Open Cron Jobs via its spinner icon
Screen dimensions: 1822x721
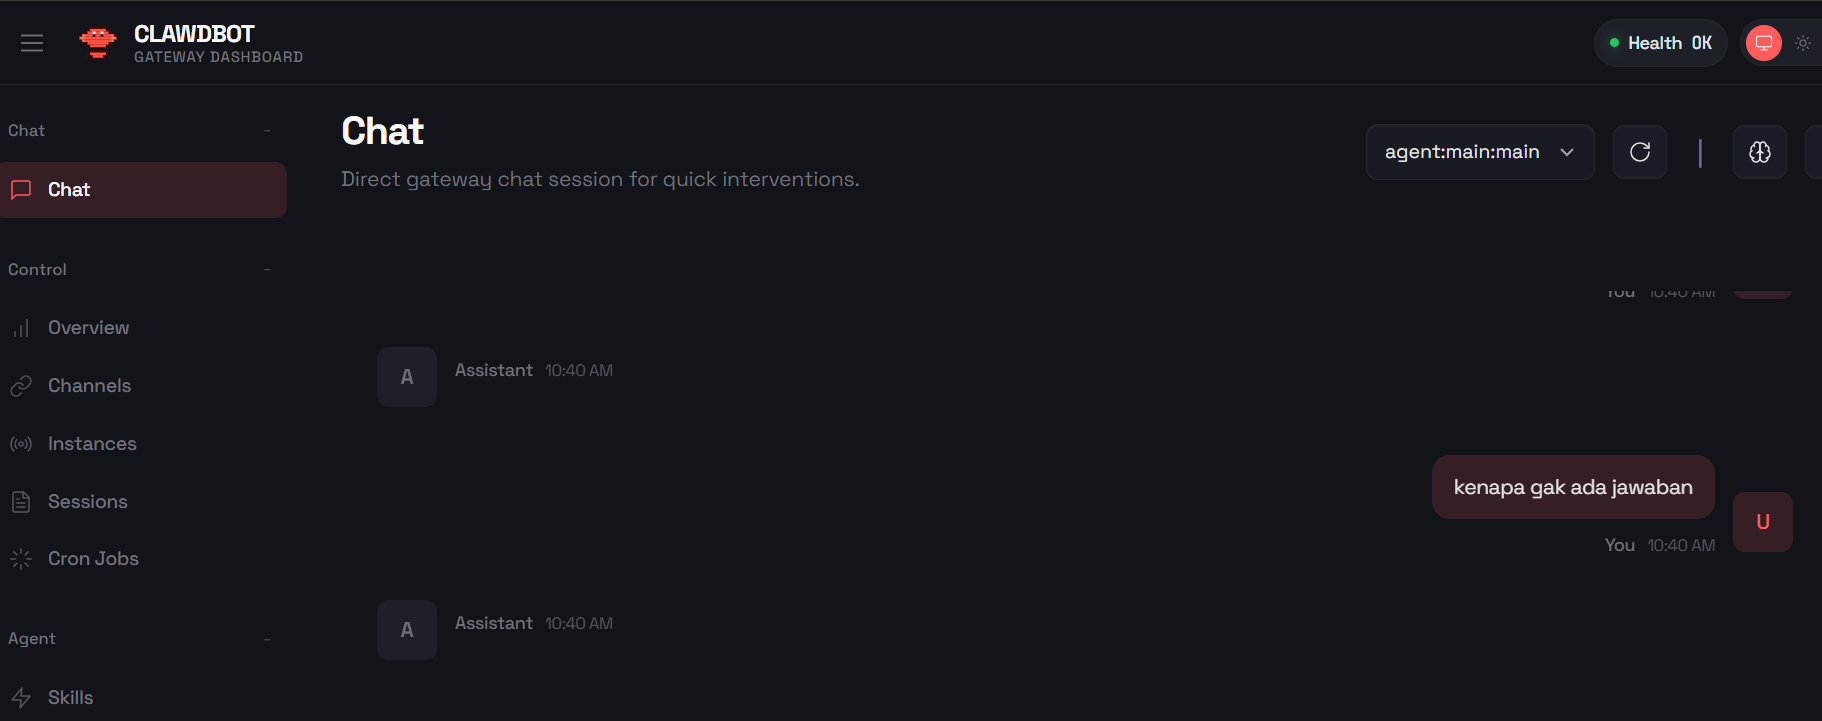(21, 559)
